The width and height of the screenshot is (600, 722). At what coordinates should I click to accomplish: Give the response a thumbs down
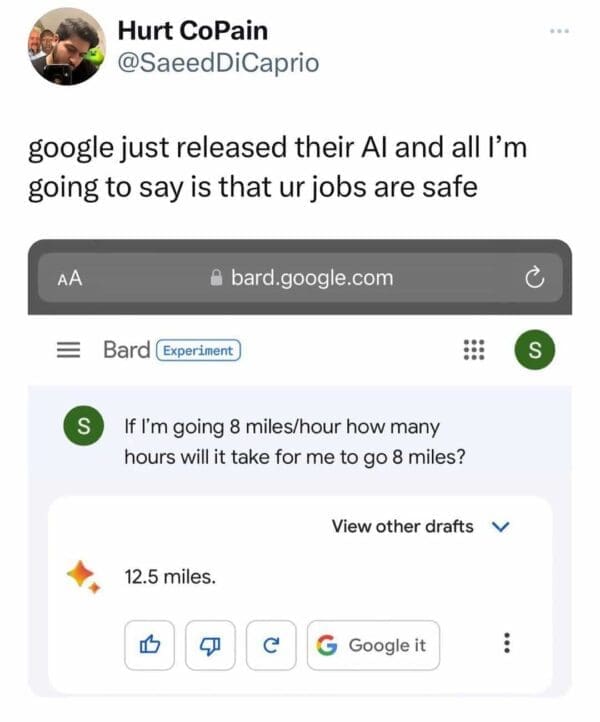click(211, 645)
